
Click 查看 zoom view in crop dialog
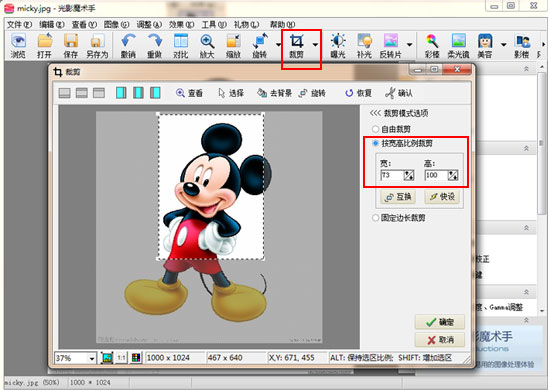coord(189,93)
